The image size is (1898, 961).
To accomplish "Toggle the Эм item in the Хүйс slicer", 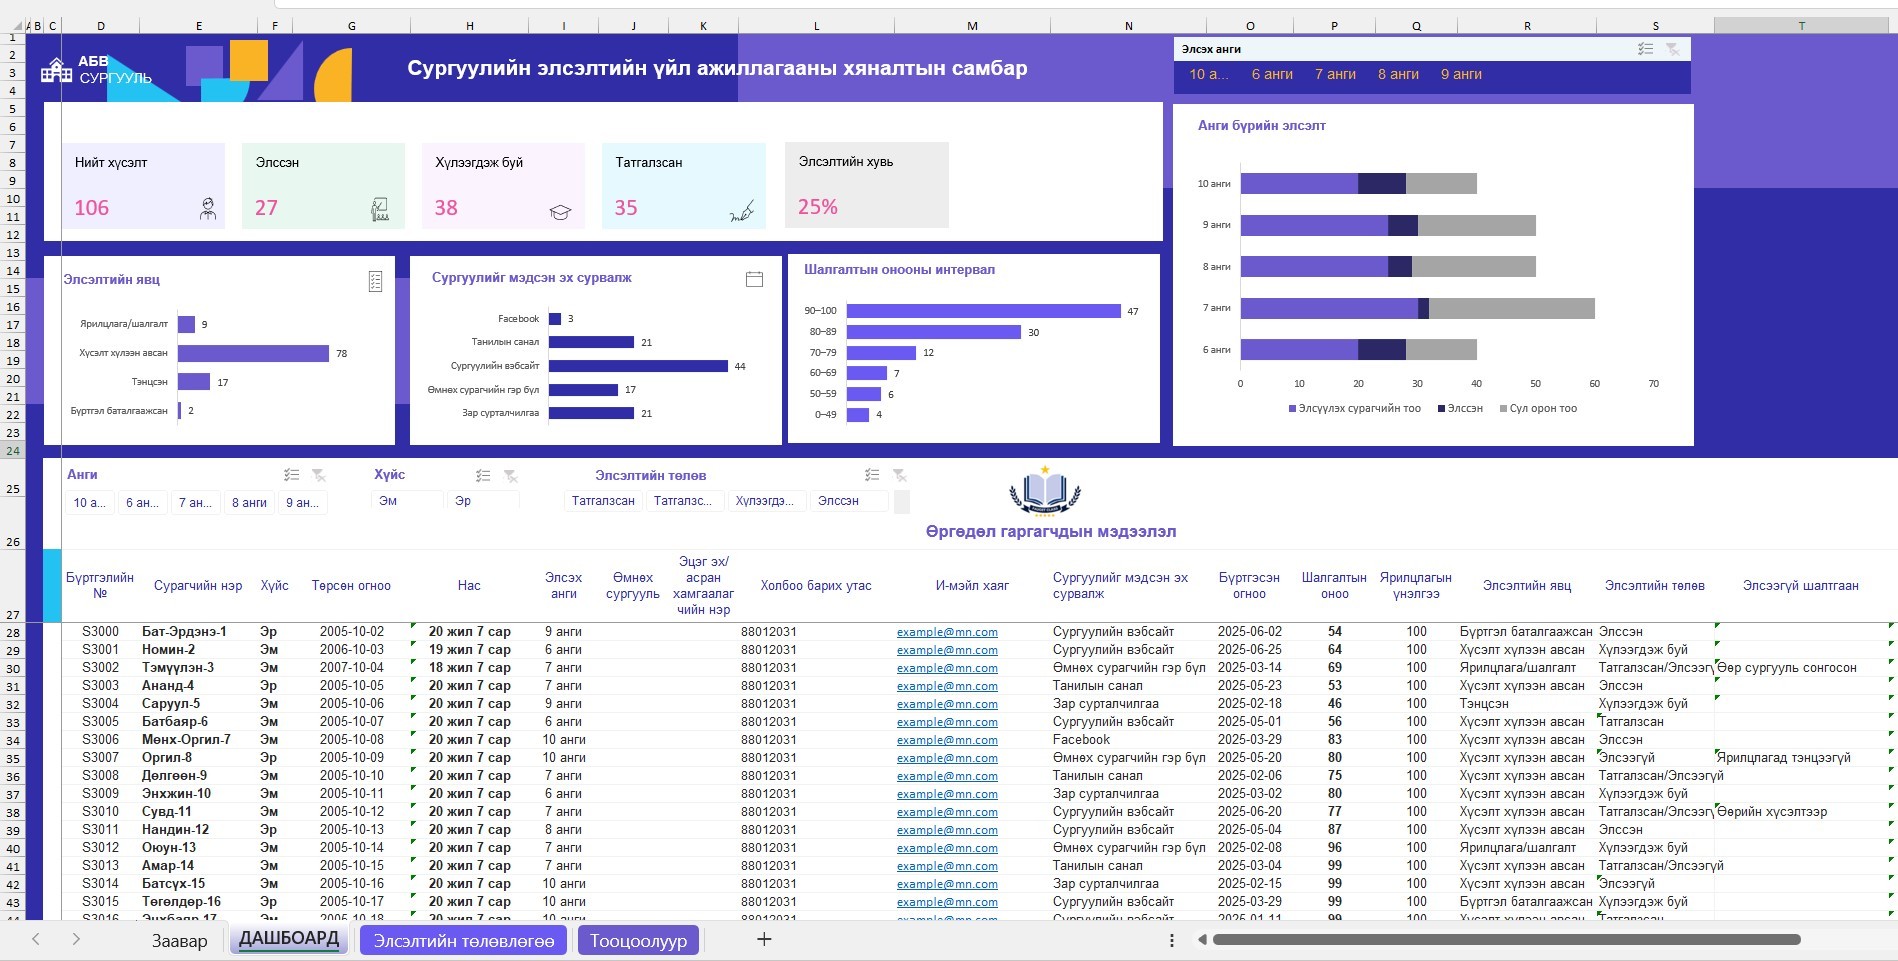I will click(x=406, y=501).
